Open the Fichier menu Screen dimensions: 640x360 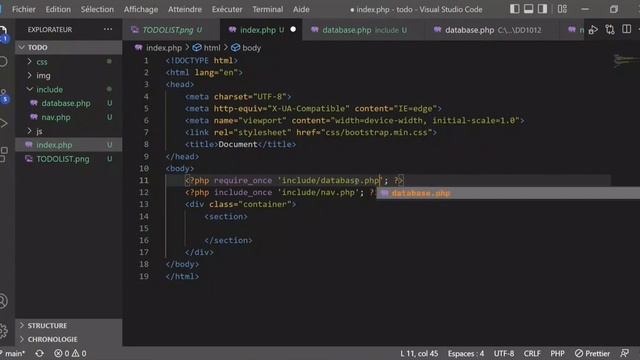click(x=24, y=9)
